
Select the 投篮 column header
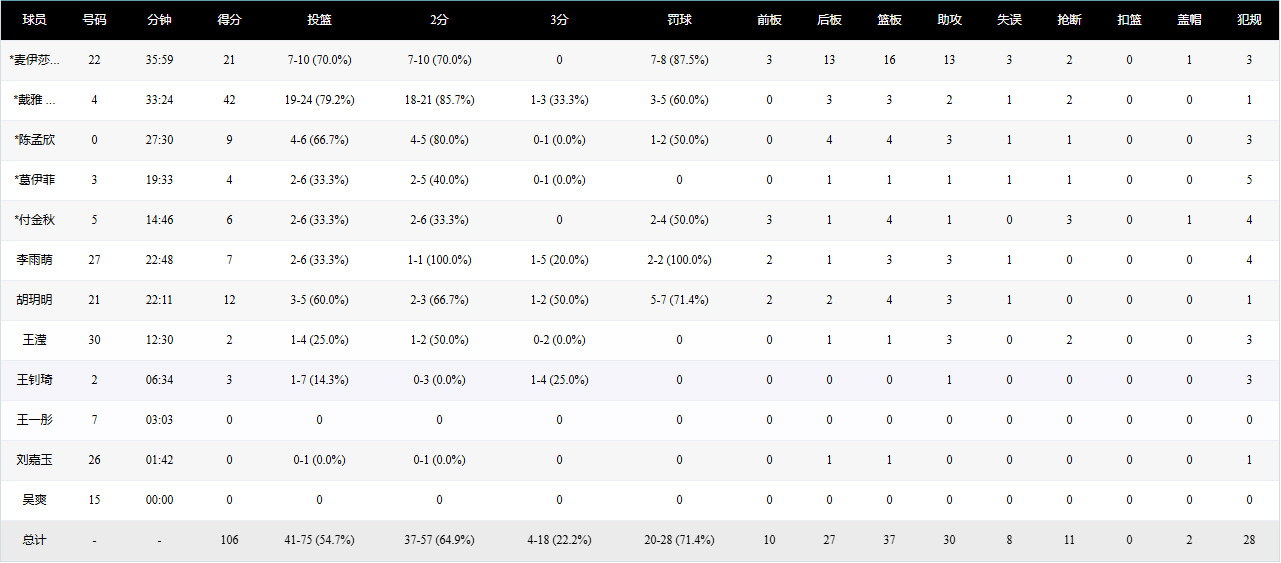click(319, 20)
